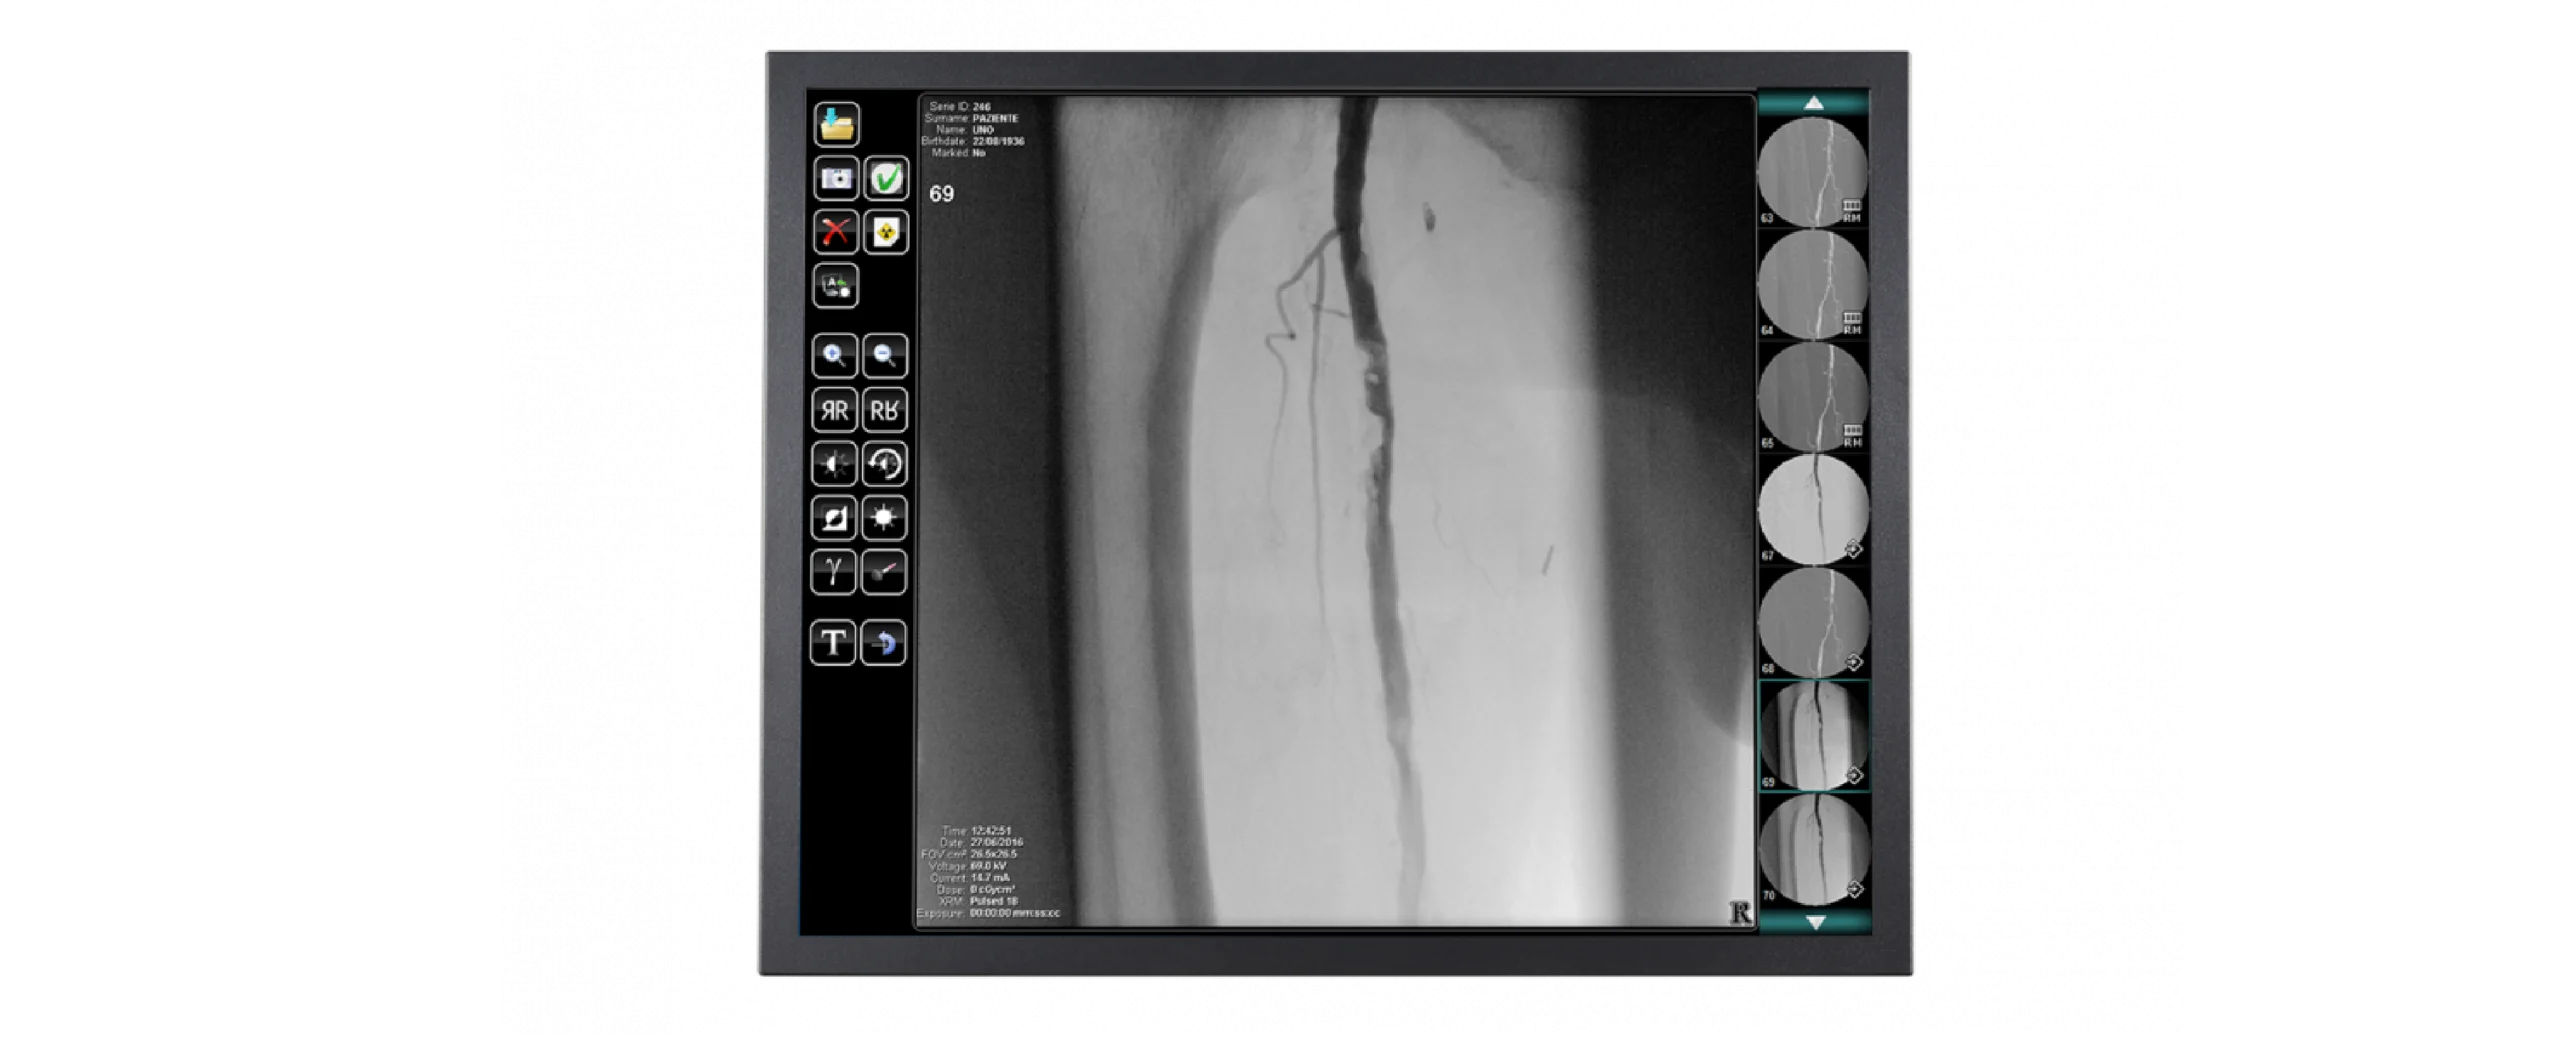Adjust brightness with sun icon
The image size is (2560, 1038).
click(884, 518)
